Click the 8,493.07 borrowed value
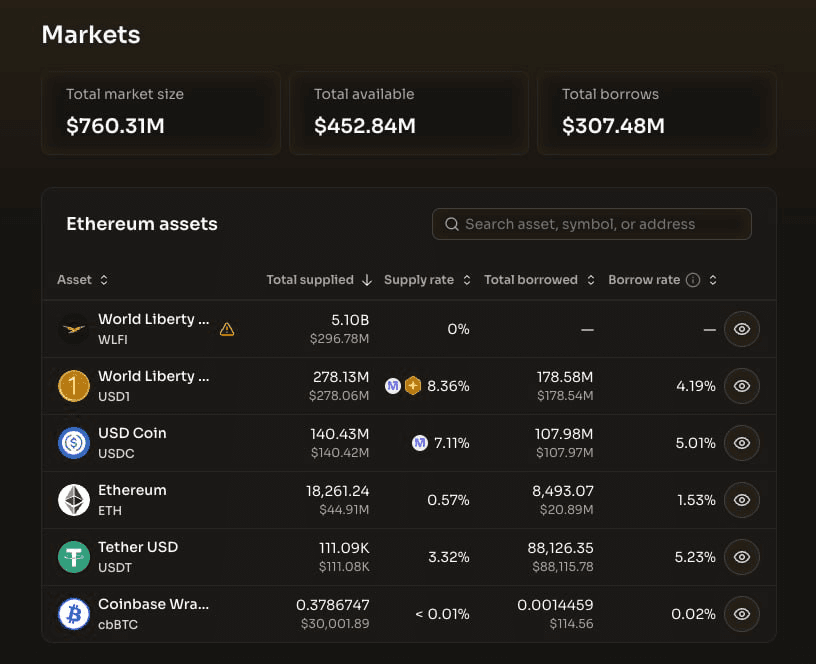The image size is (816, 664). pyautogui.click(x=563, y=491)
